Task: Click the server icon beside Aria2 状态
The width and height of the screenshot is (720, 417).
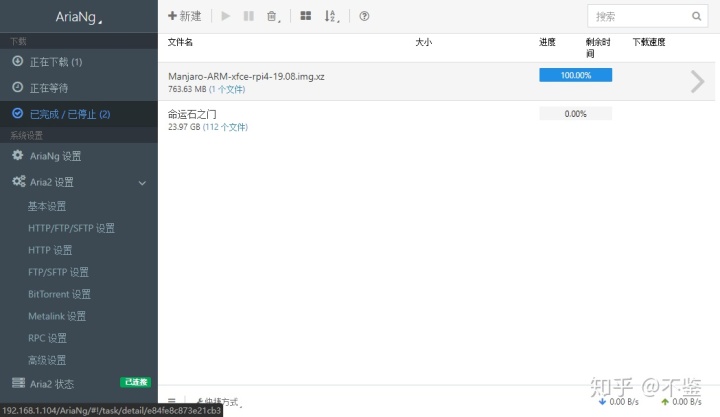Action: pos(18,382)
